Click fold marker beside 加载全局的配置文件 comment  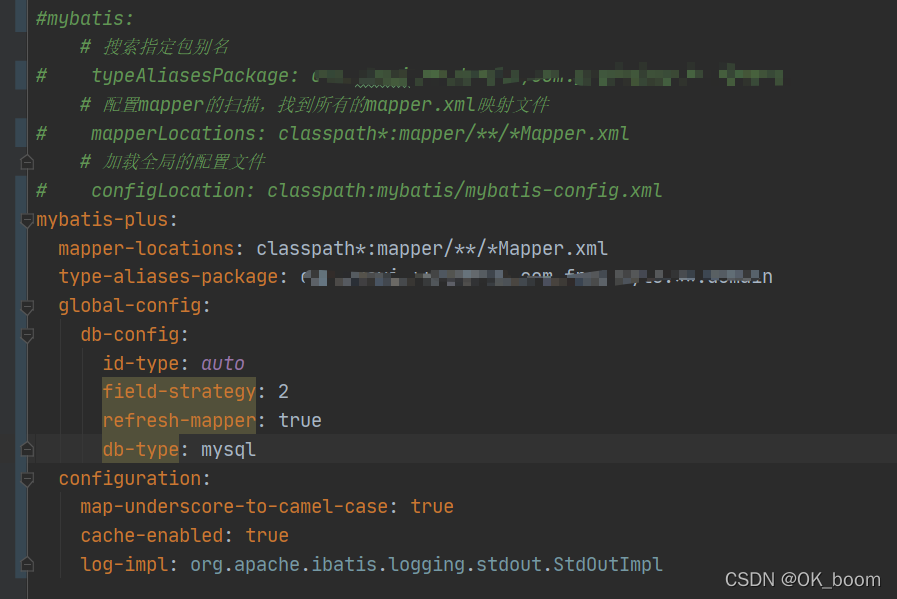point(27,162)
